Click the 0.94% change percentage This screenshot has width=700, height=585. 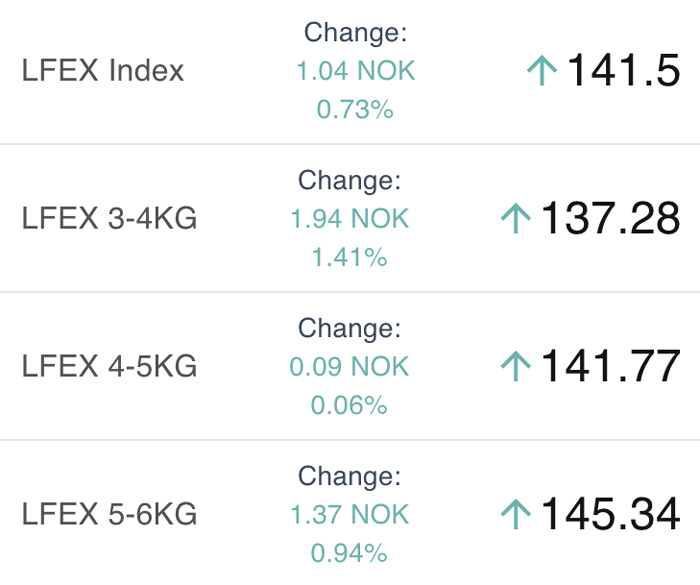click(x=349, y=553)
